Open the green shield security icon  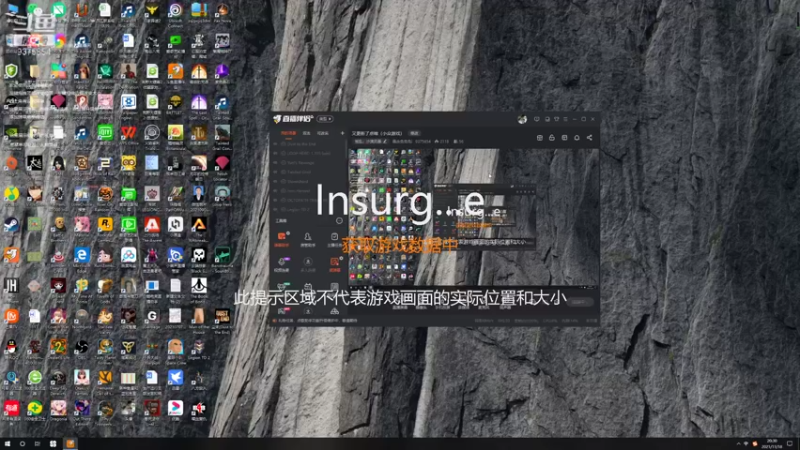(x=11, y=70)
